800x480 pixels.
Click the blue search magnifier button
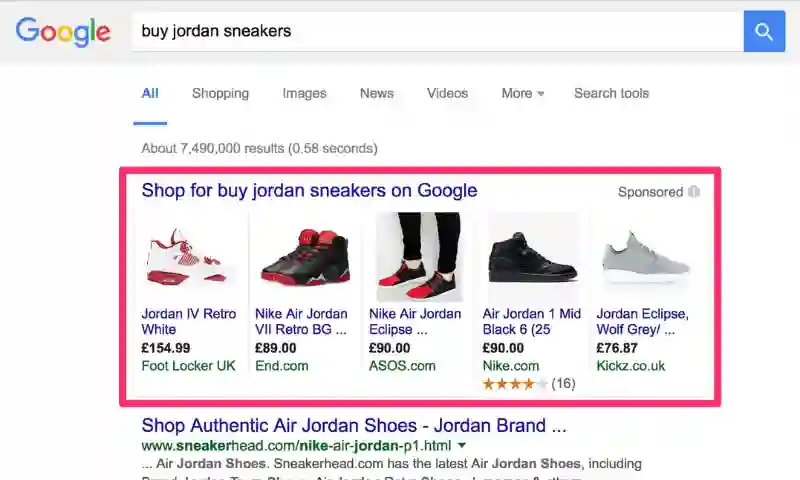click(764, 31)
